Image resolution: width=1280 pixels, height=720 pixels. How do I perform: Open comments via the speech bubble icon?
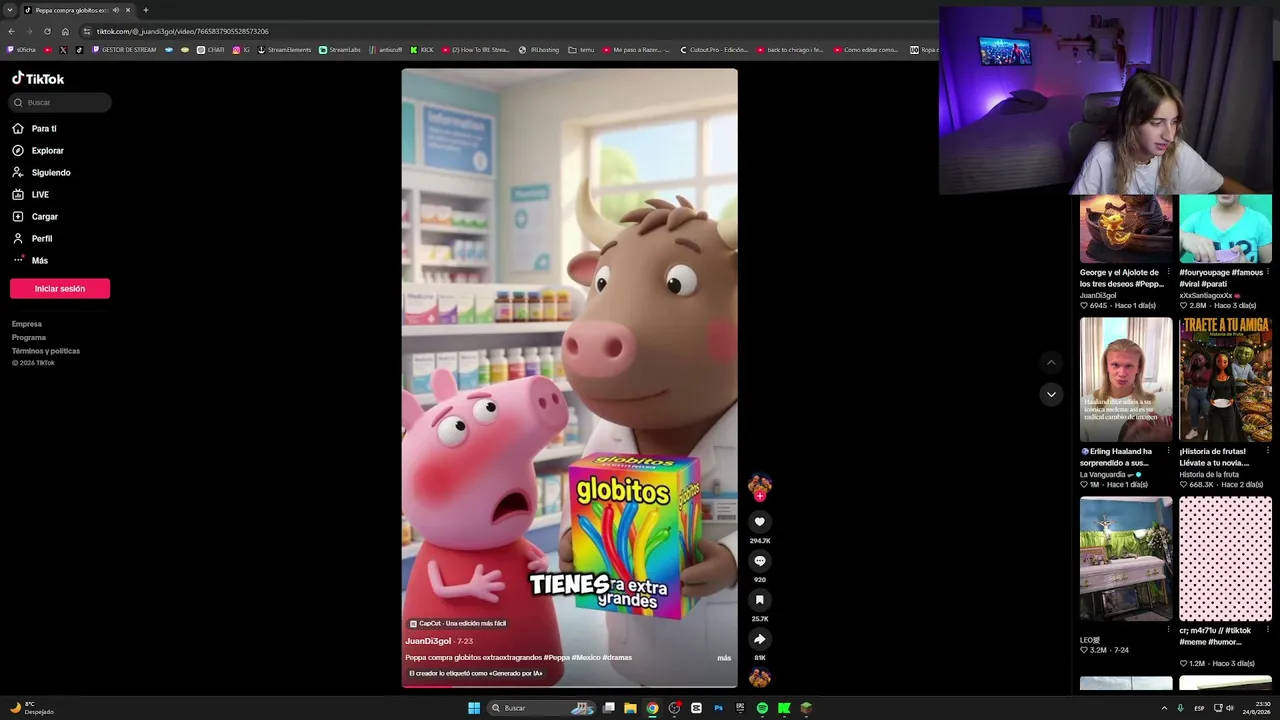point(759,561)
